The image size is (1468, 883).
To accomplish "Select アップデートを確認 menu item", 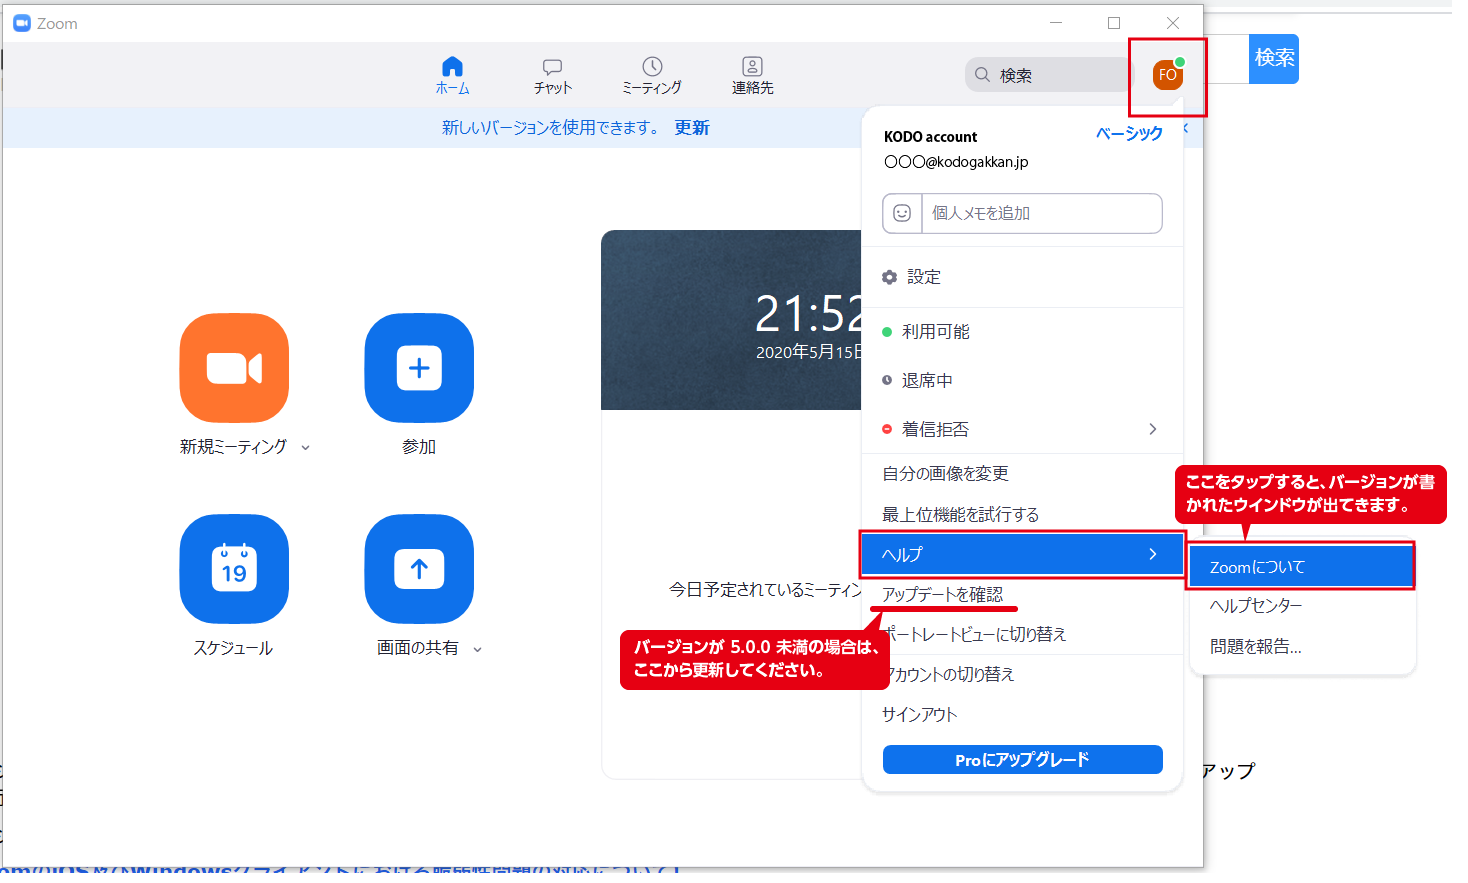I will [x=942, y=594].
